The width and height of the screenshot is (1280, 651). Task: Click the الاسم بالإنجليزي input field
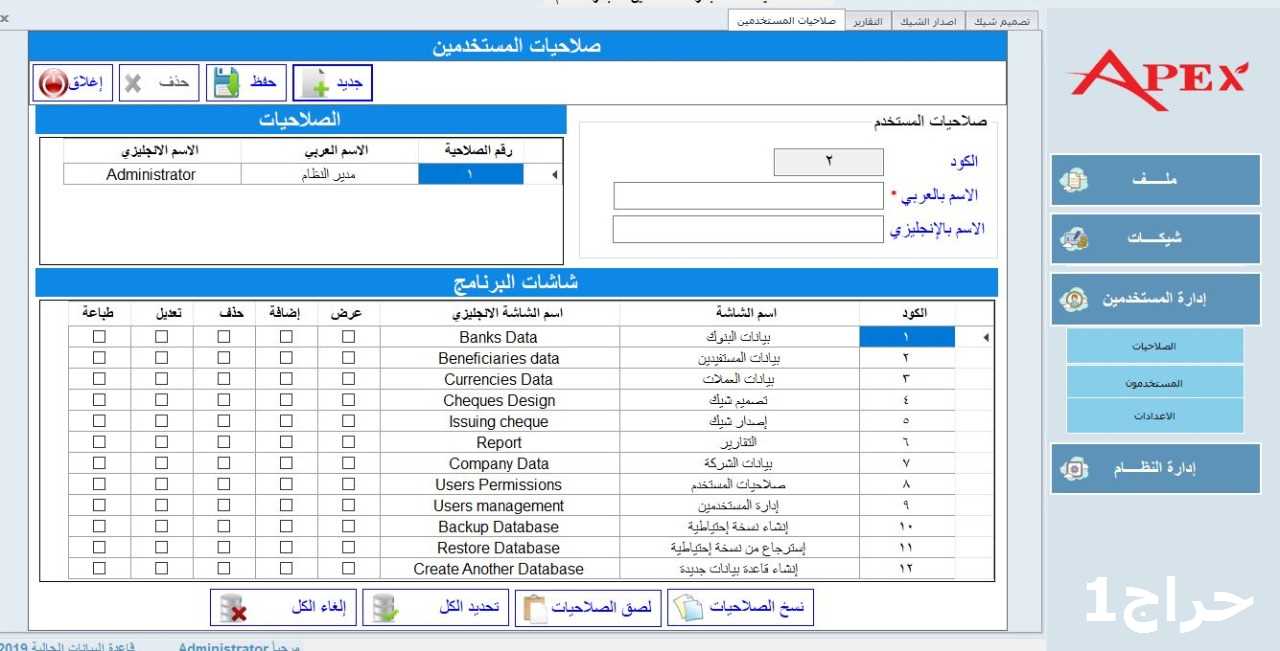[748, 229]
